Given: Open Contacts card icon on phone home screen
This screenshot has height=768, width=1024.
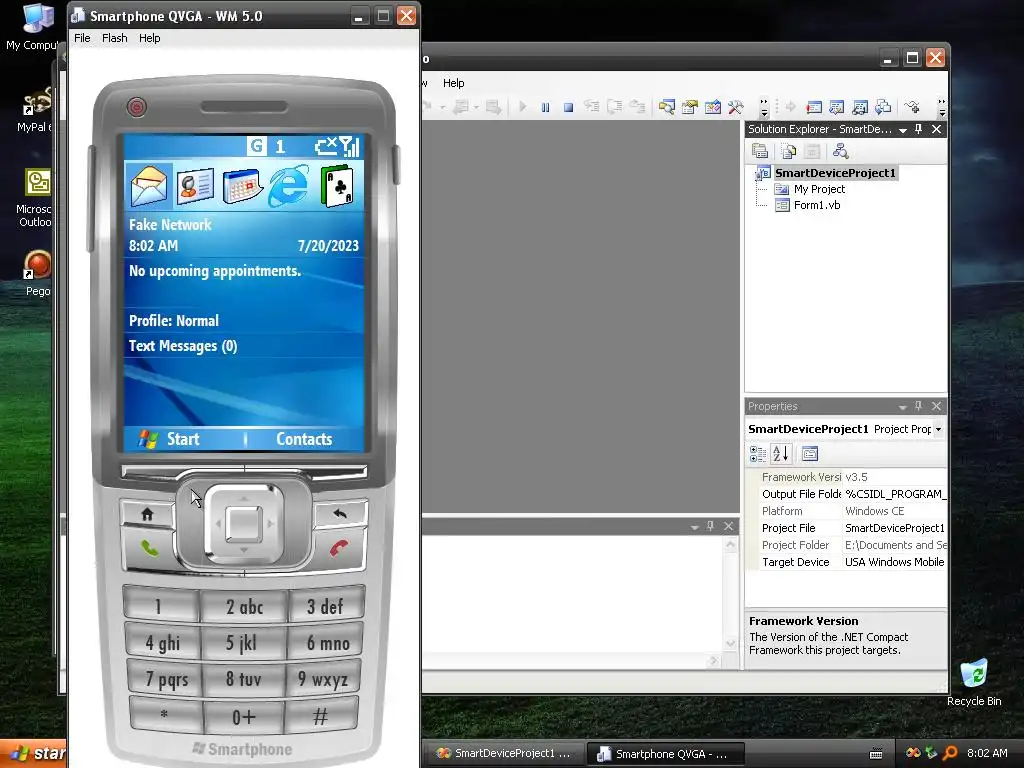Looking at the screenshot, I should coord(194,186).
